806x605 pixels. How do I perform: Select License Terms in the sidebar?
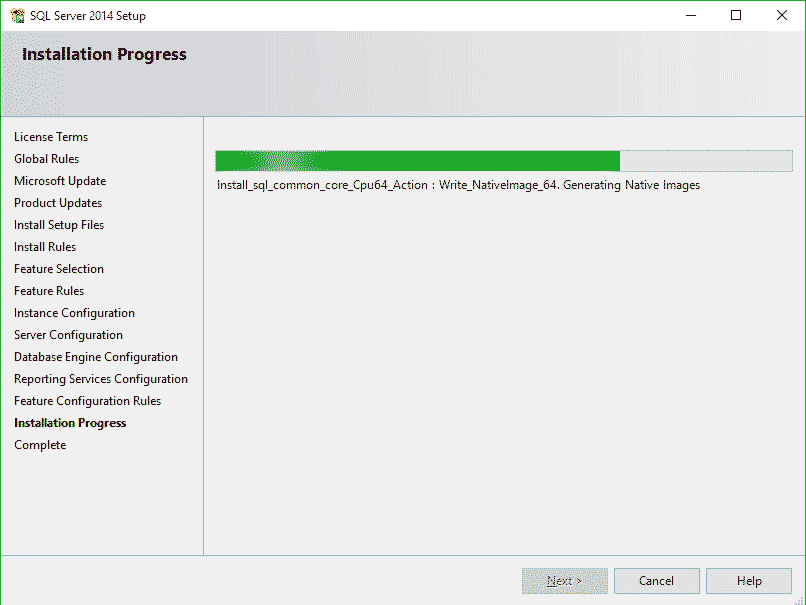tap(51, 136)
